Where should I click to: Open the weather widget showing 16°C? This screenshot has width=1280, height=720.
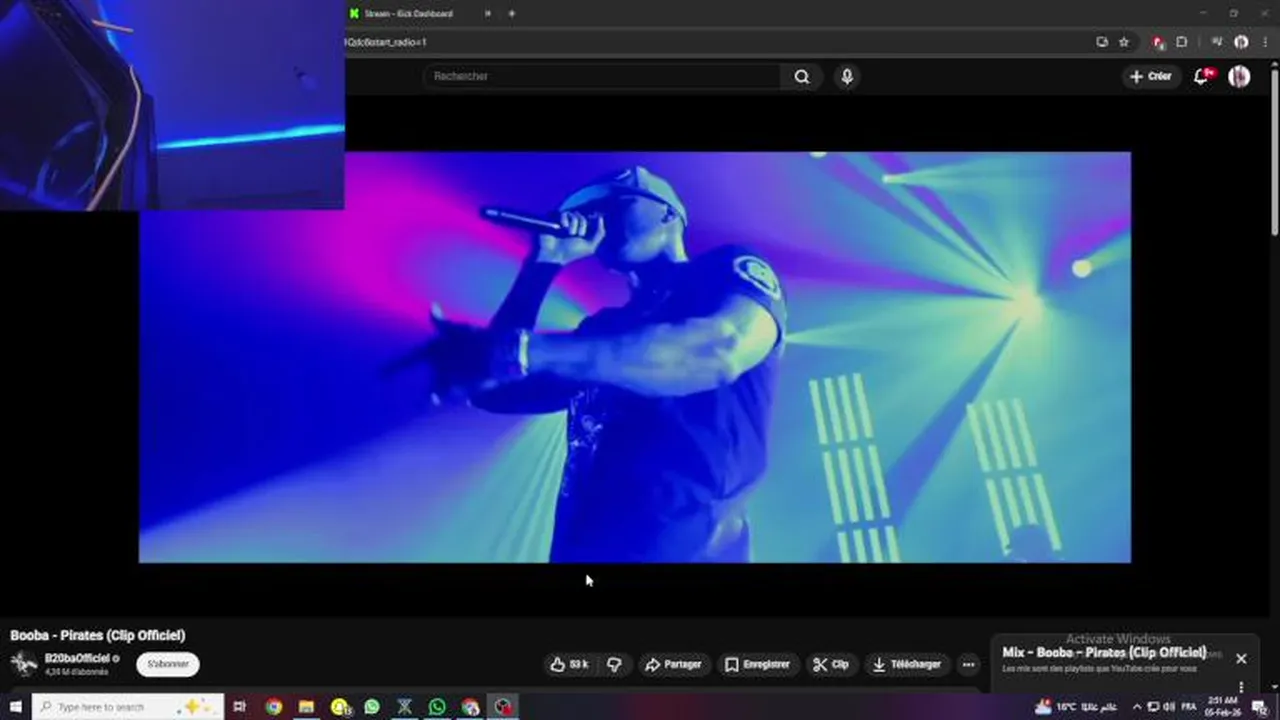pyautogui.click(x=1075, y=707)
